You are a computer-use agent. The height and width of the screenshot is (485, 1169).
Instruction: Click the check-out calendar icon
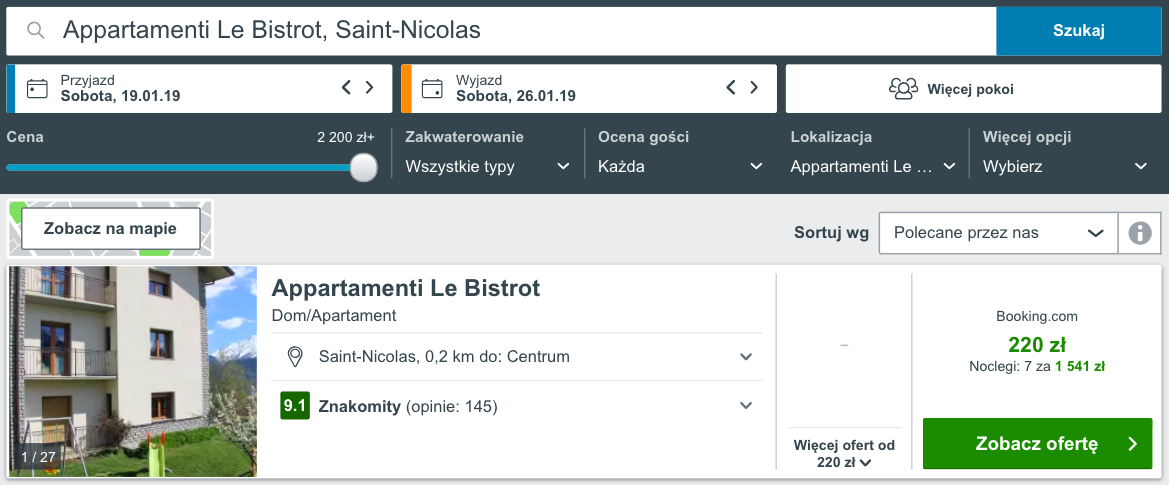(432, 89)
